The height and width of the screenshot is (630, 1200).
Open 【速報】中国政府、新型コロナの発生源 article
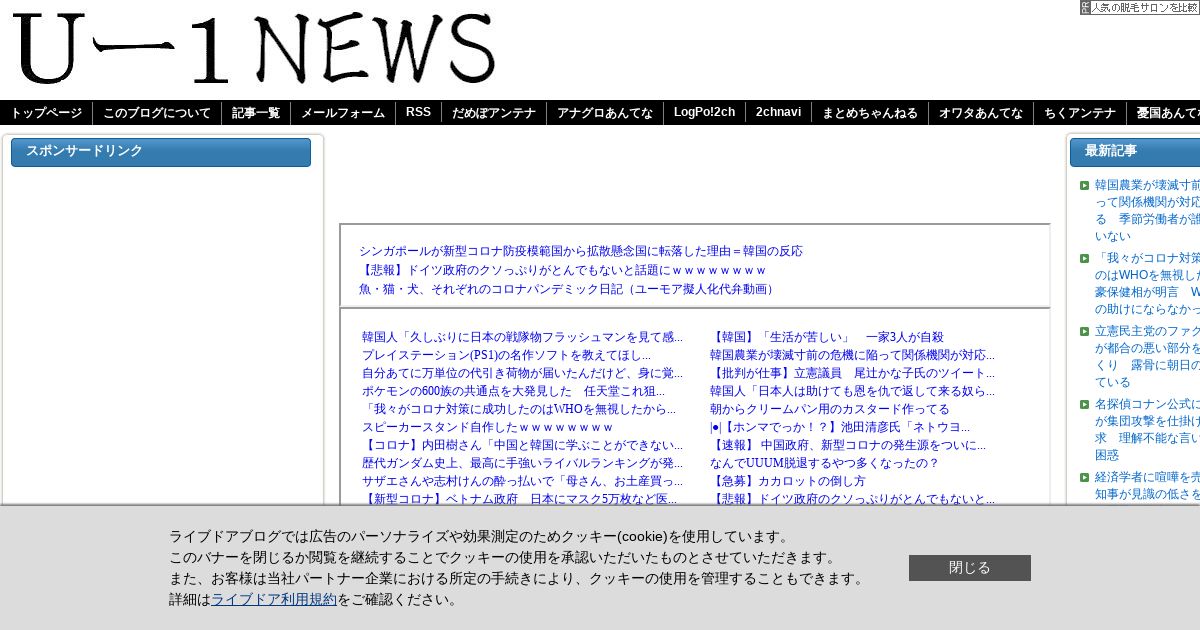[848, 445]
